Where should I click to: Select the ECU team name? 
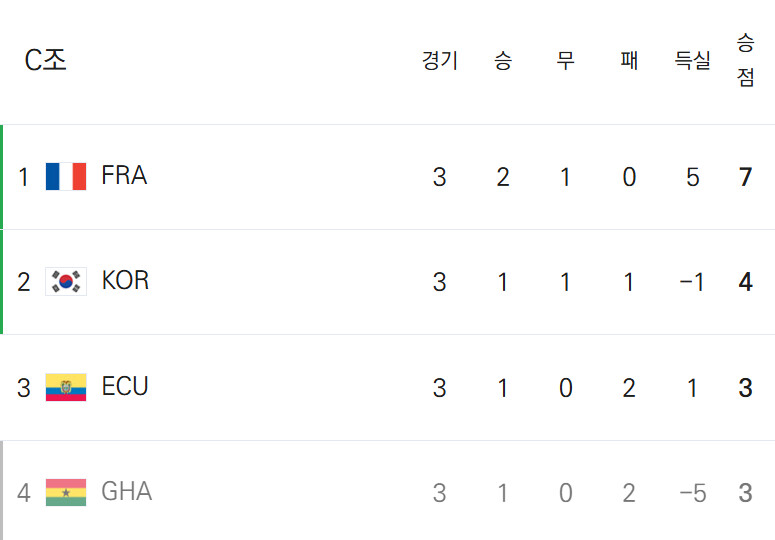(x=125, y=386)
